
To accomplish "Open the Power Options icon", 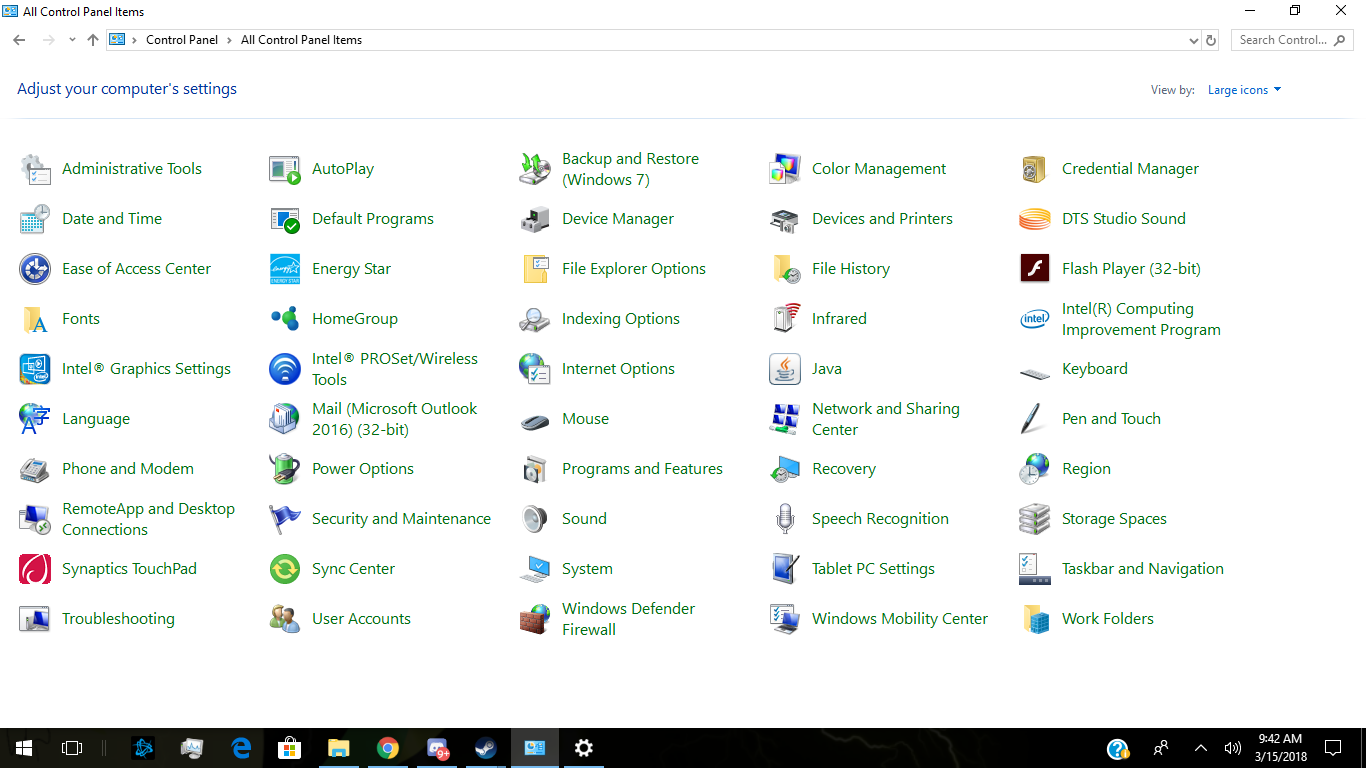I will click(285, 469).
